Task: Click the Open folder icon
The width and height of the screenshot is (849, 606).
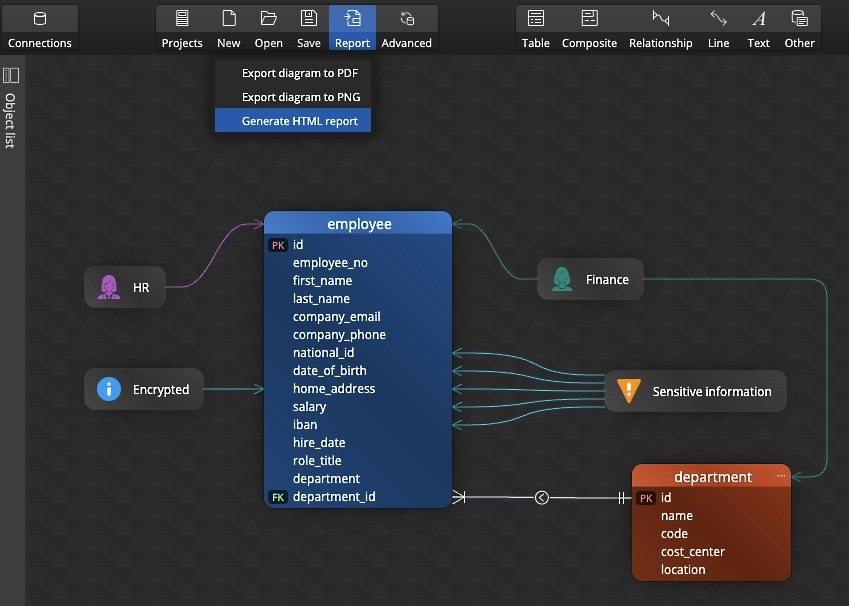Action: [269, 19]
